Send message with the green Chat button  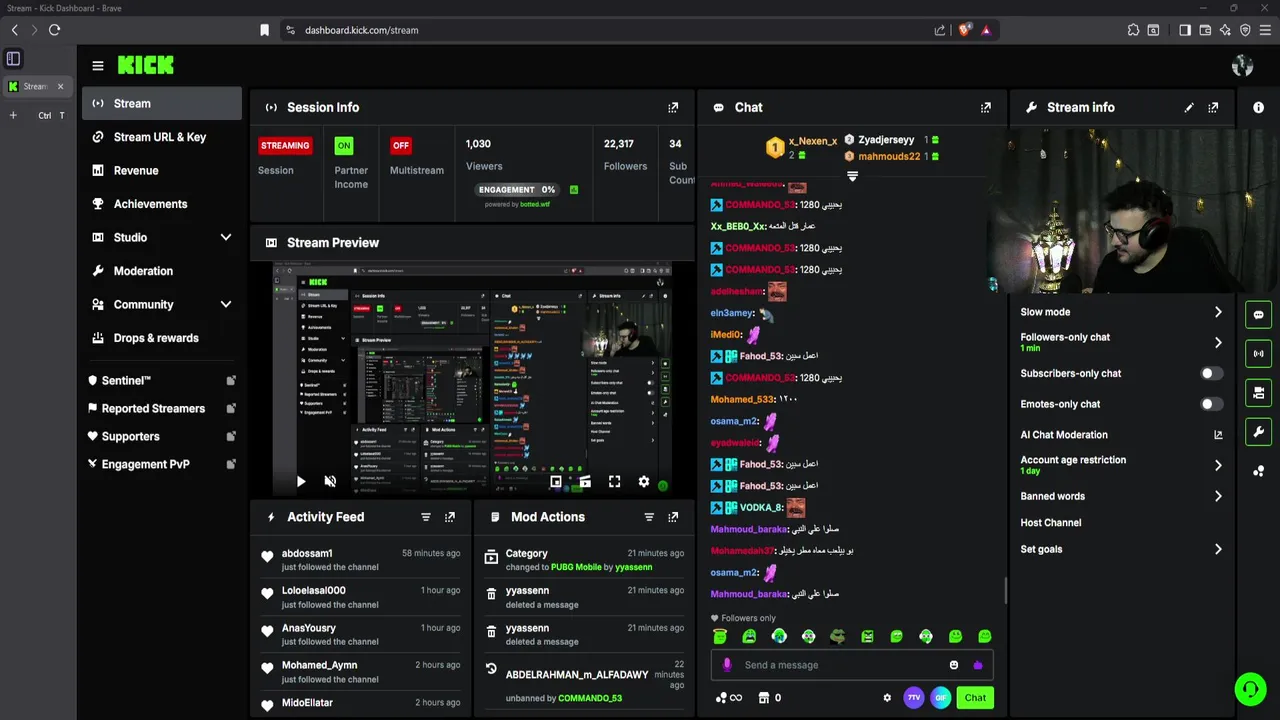click(x=975, y=698)
